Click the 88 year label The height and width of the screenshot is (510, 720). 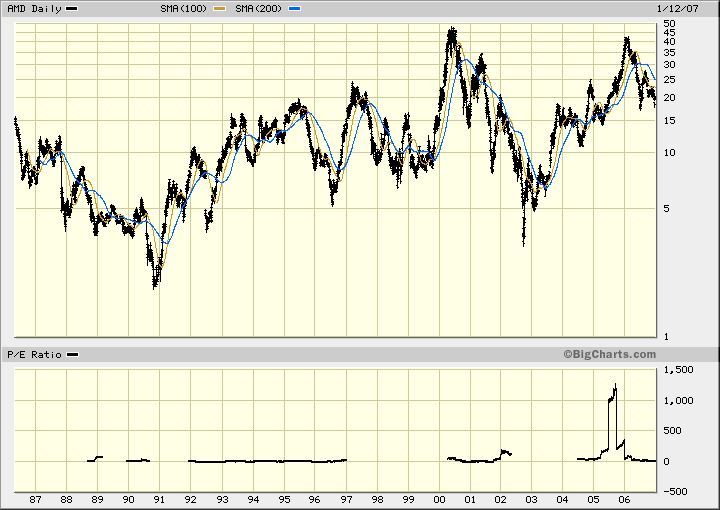[x=67, y=499]
